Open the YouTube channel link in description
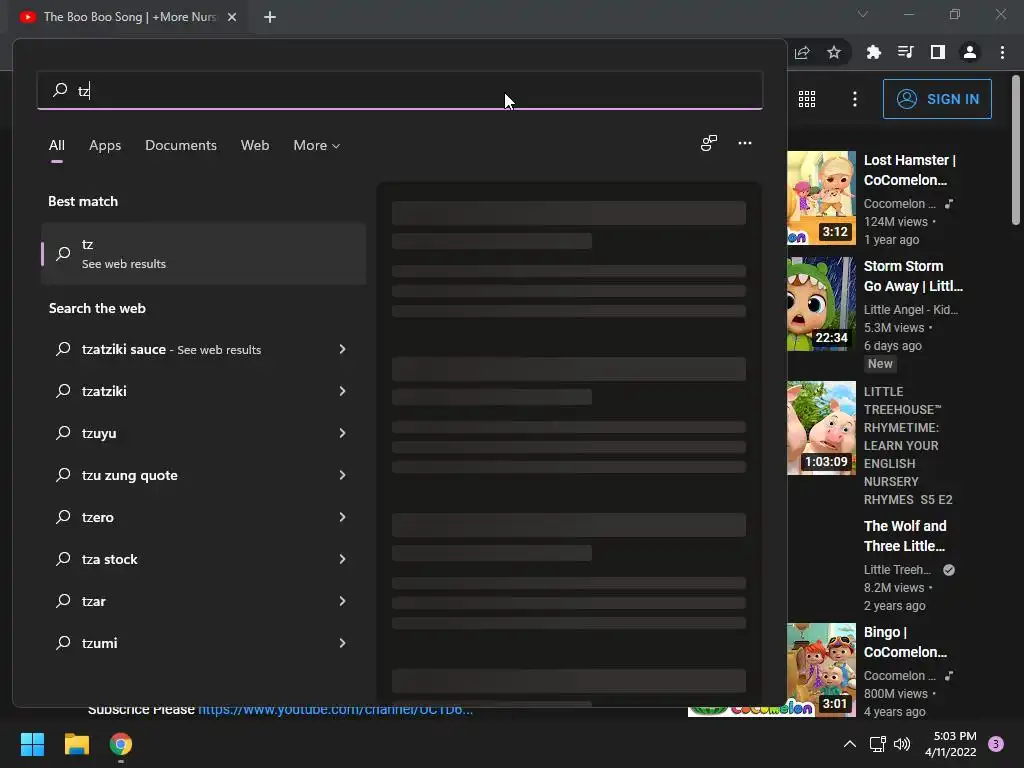The height and width of the screenshot is (768, 1024). coord(335,710)
